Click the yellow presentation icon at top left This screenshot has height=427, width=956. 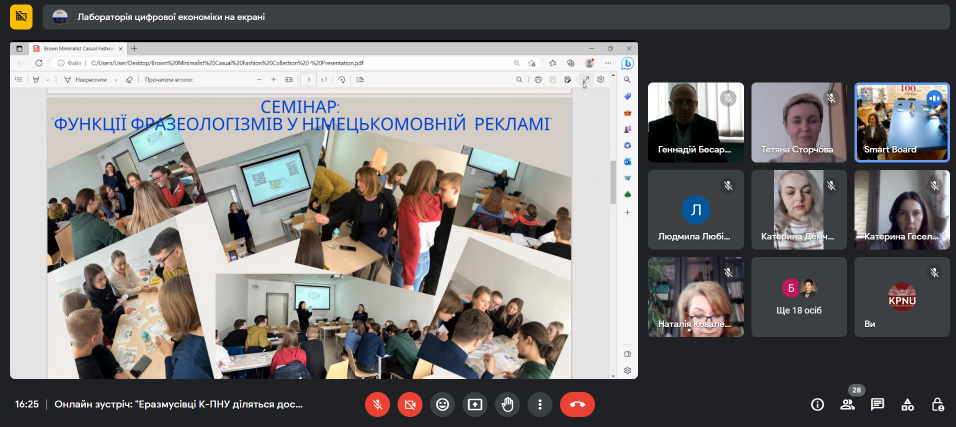(20, 16)
